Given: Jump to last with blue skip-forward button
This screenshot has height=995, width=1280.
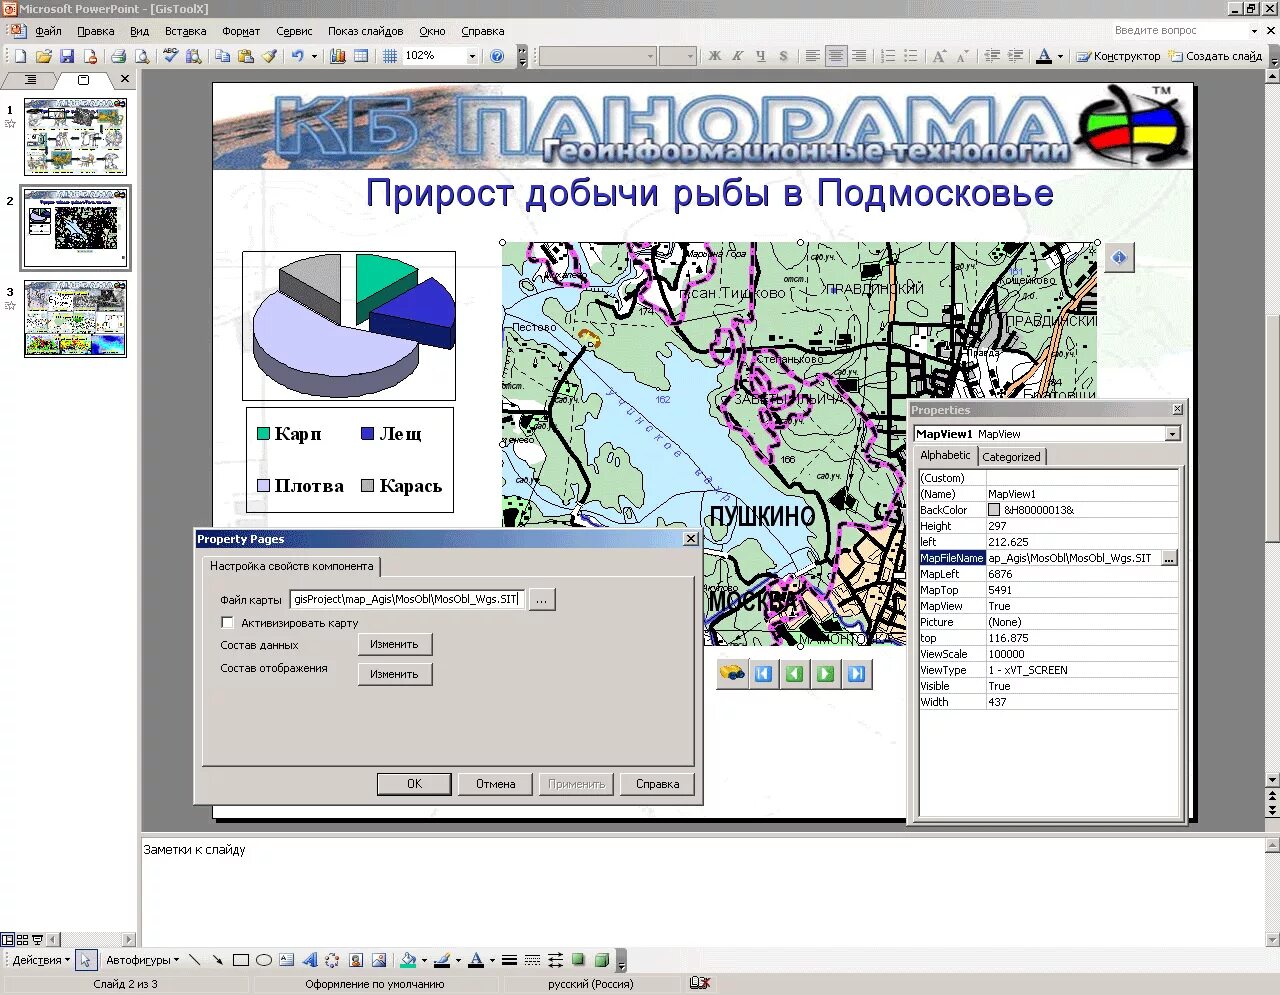Looking at the screenshot, I should [x=856, y=674].
